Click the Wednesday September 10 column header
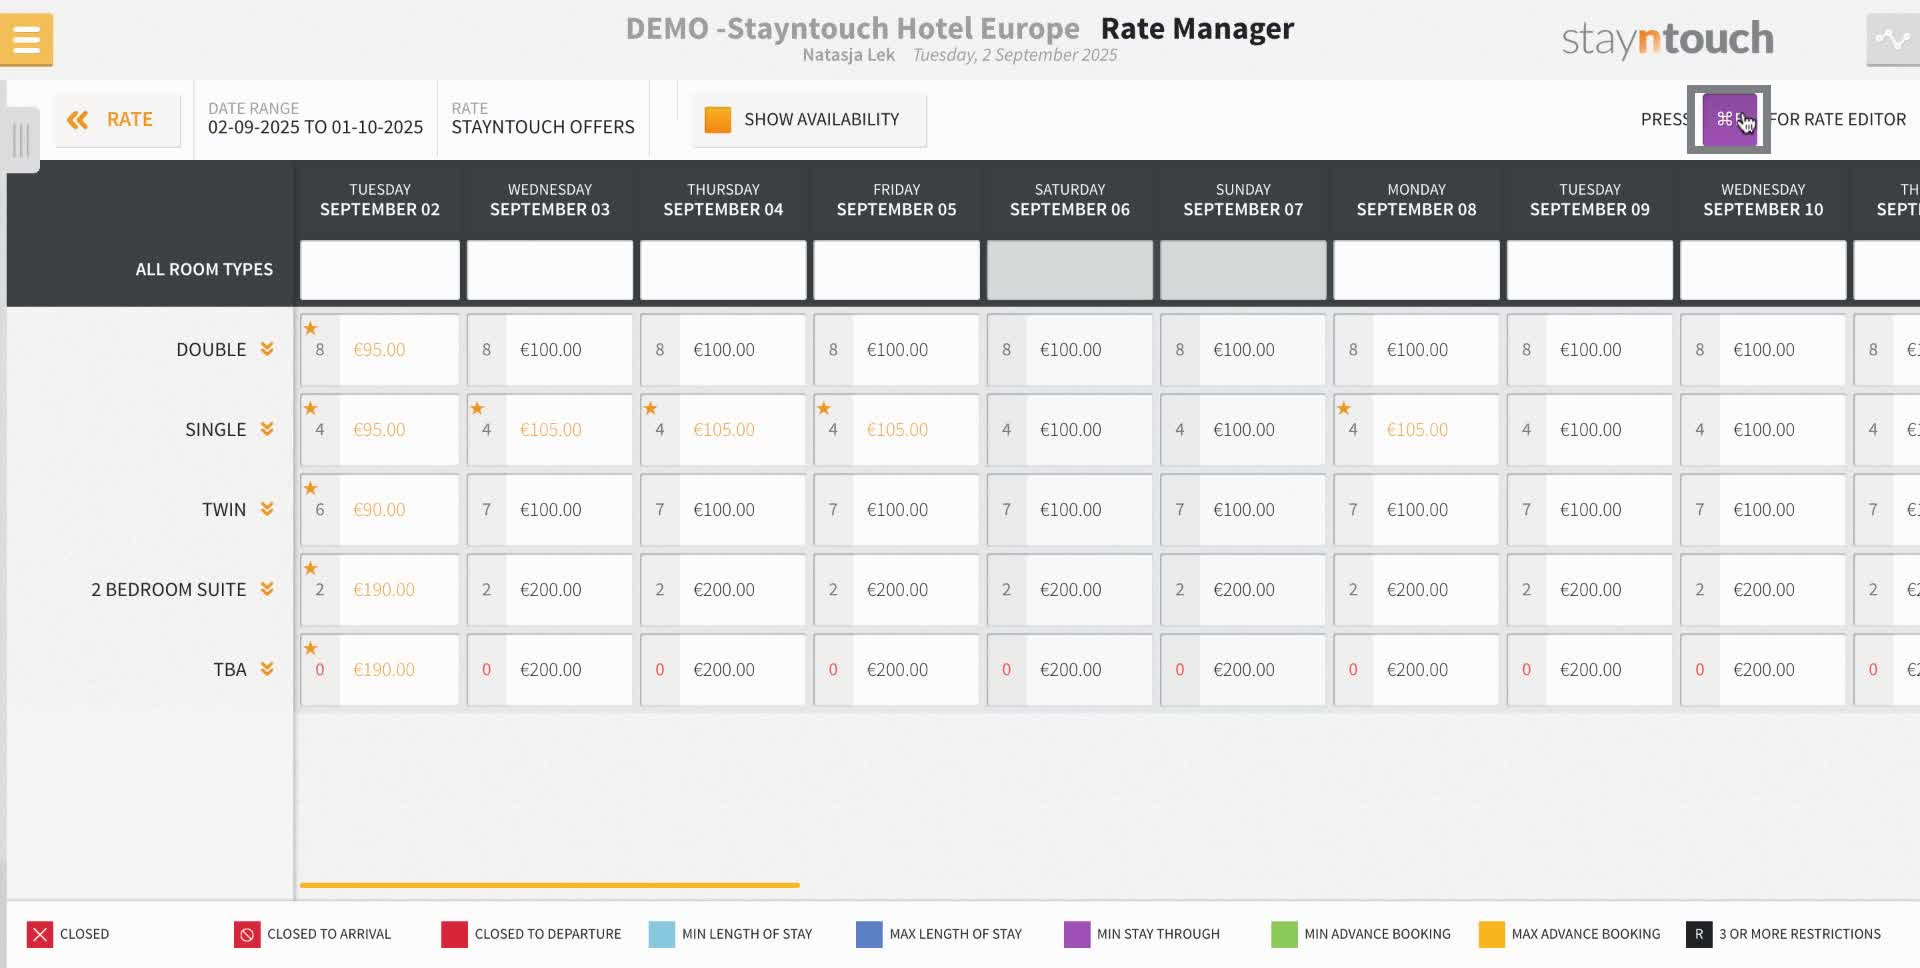Image resolution: width=1920 pixels, height=968 pixels. (x=1763, y=200)
